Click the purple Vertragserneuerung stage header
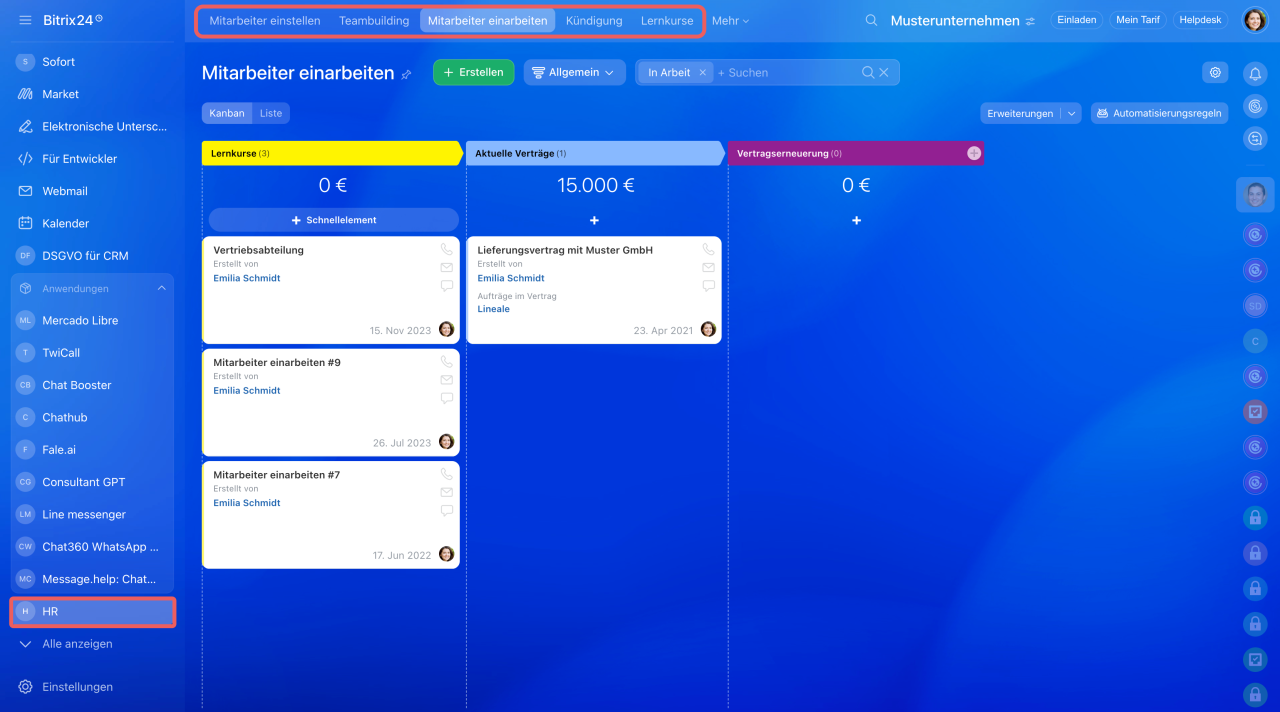Screen dimensions: 1280x712 (x=856, y=153)
